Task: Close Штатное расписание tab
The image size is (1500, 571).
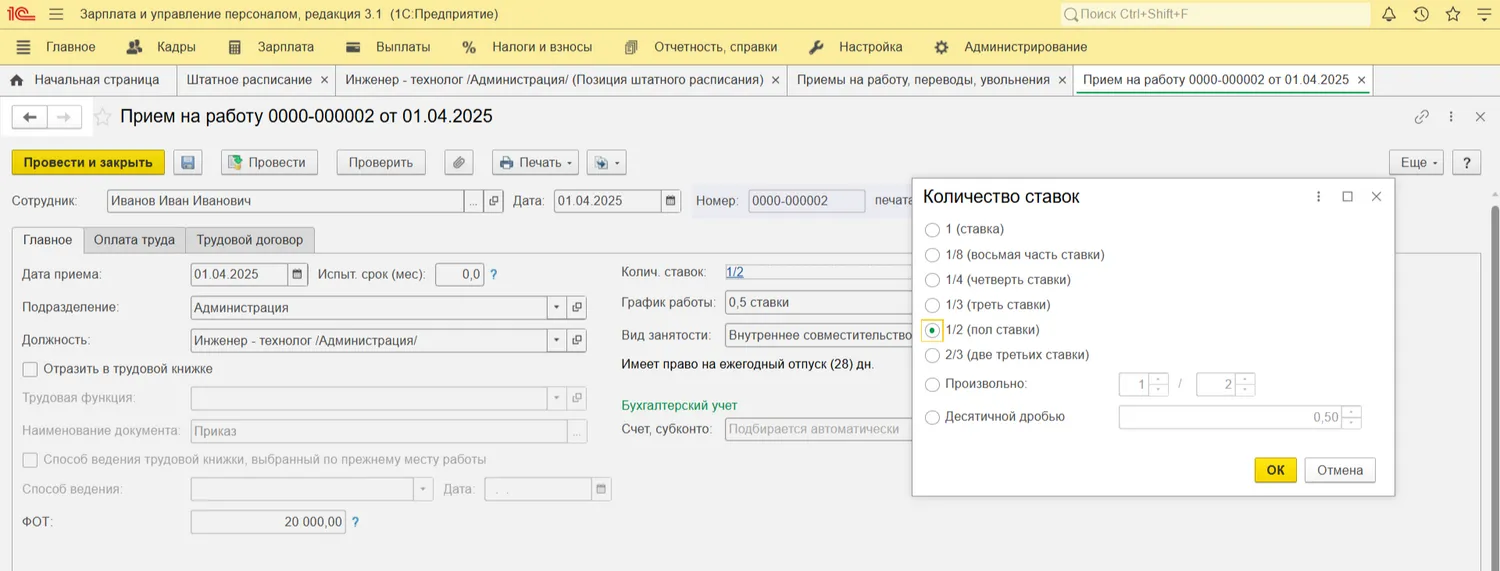Action: coord(322,80)
